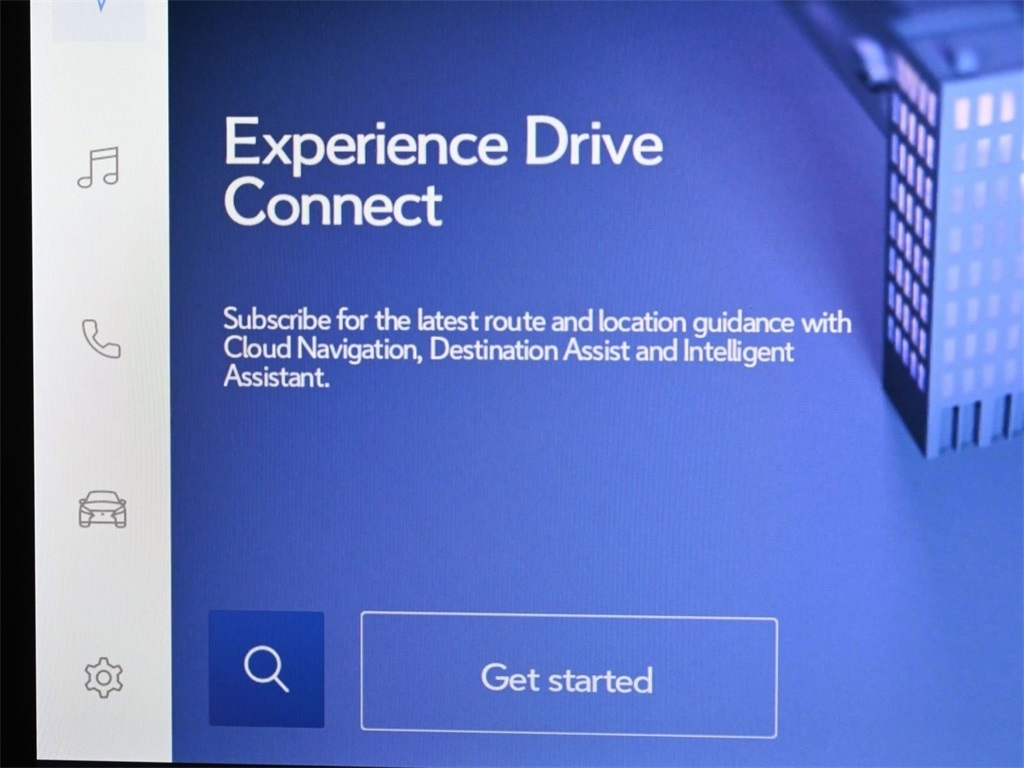The height and width of the screenshot is (768, 1024).
Task: Tap the Get started button
Action: 569,675
